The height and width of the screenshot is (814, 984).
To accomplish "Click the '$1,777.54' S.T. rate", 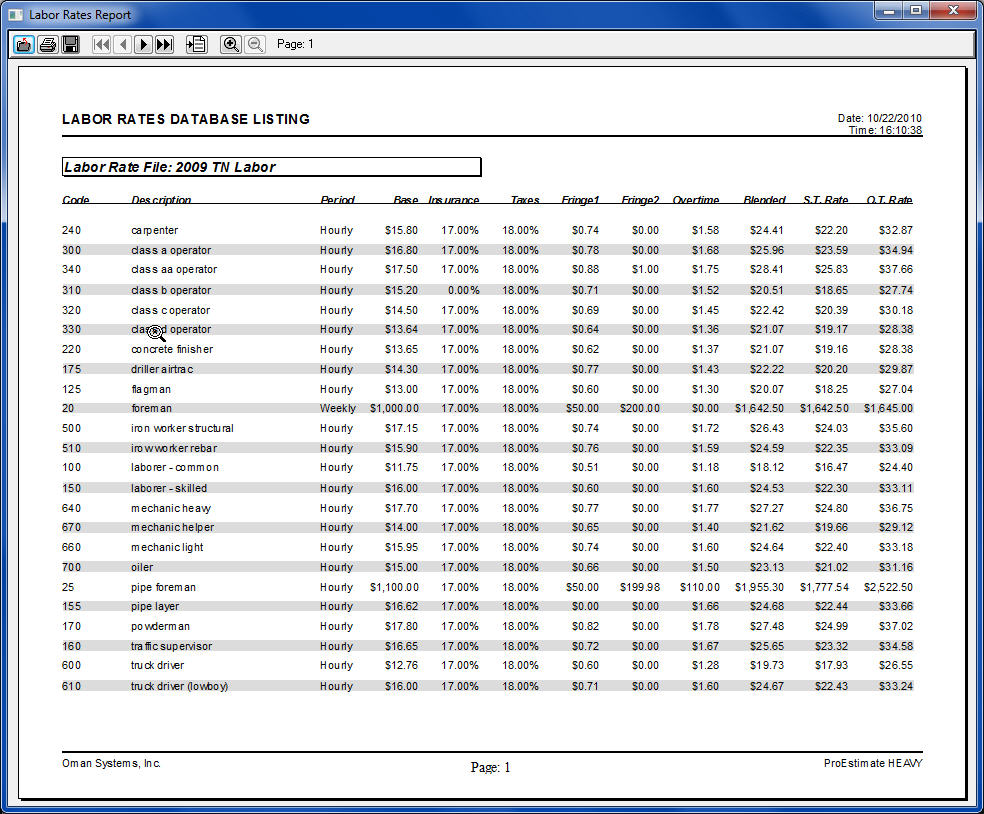I will (824, 587).
